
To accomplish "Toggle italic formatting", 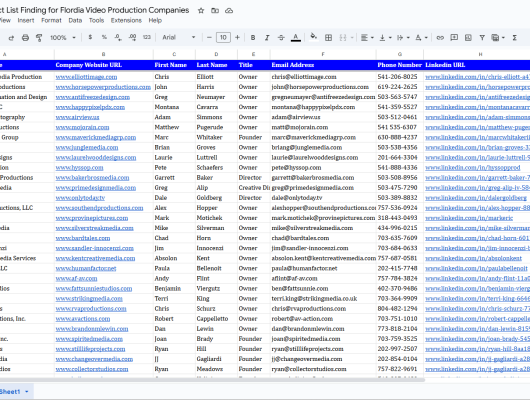I will (267, 38).
